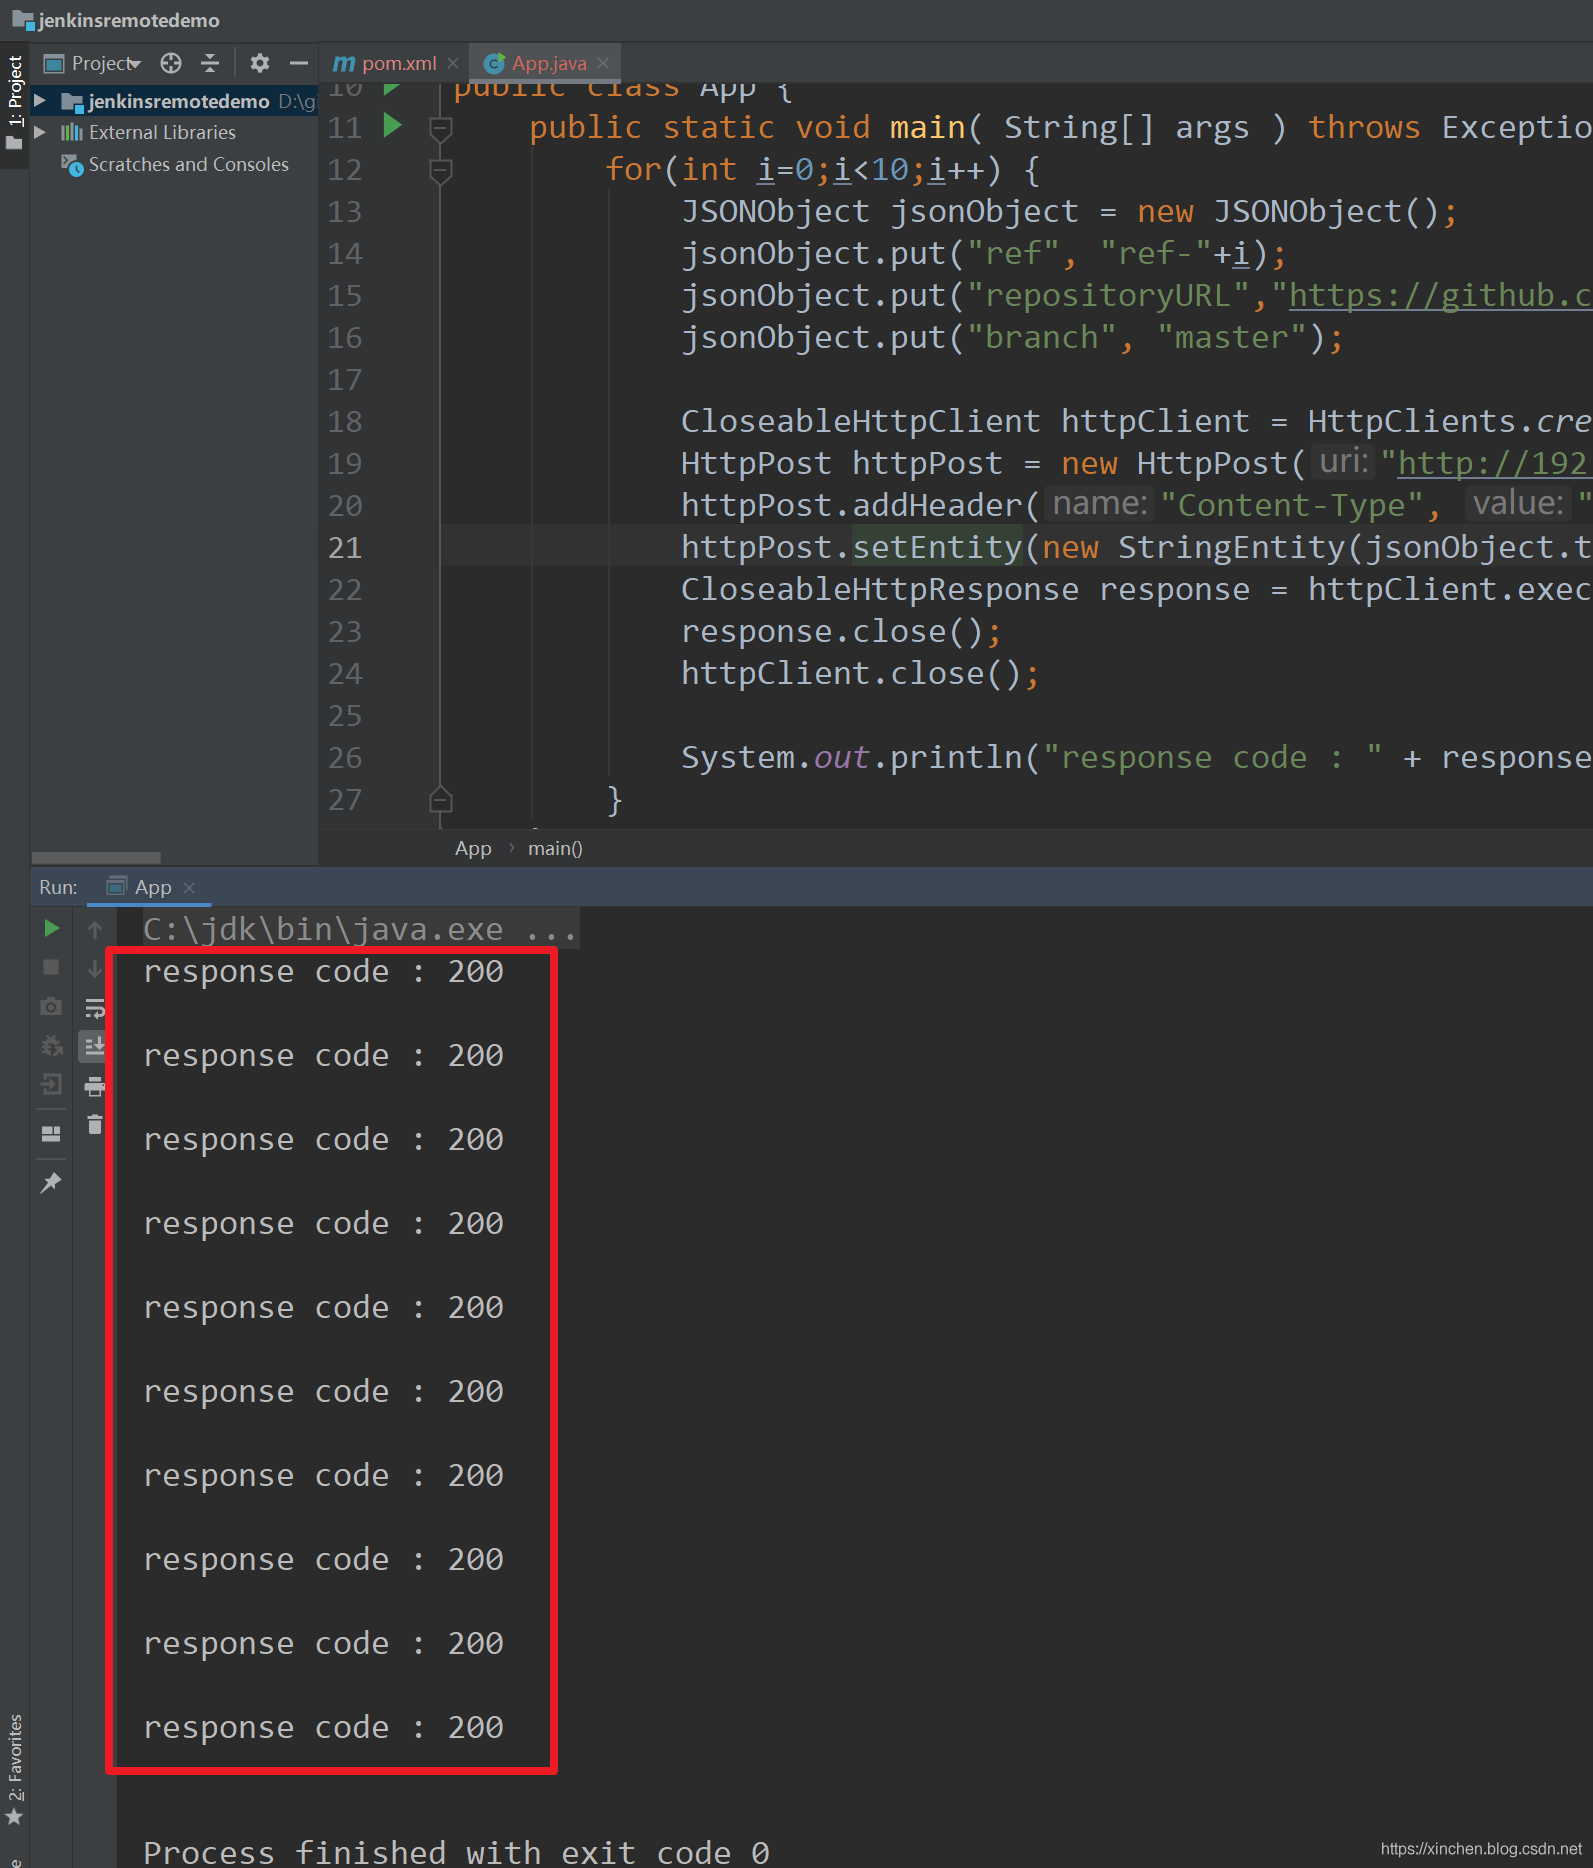Select Scratches and Consoles
This screenshot has width=1593, height=1868.
[188, 164]
